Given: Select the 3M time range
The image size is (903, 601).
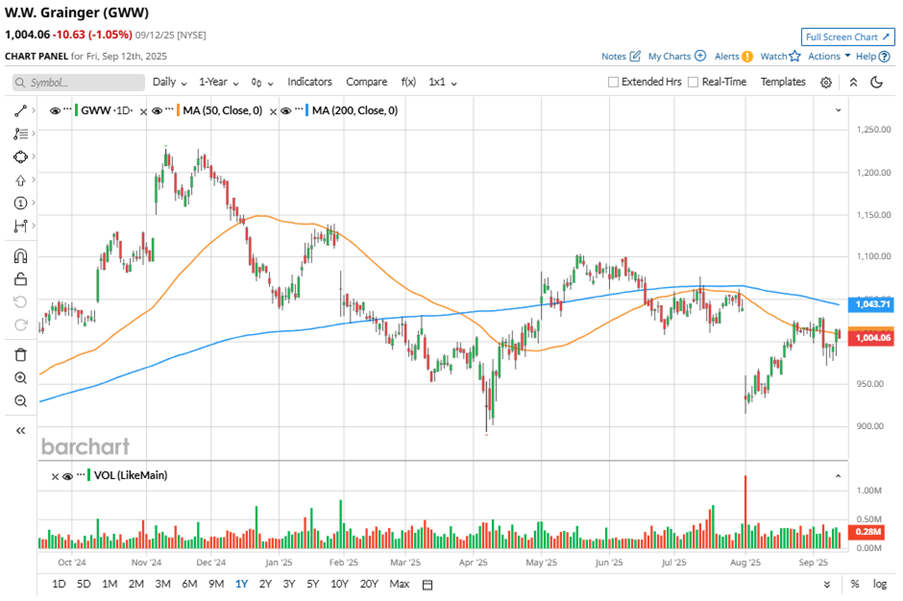Looking at the screenshot, I should click(x=163, y=584).
